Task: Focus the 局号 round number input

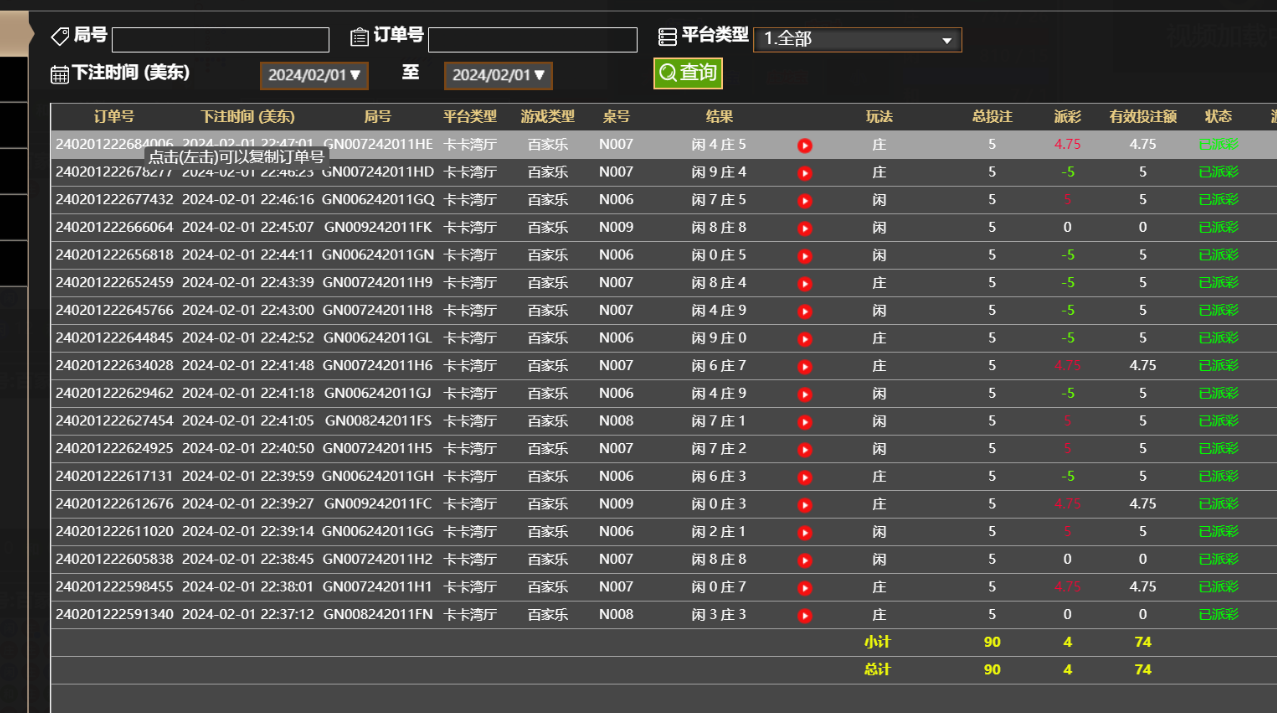Action: click(x=220, y=40)
